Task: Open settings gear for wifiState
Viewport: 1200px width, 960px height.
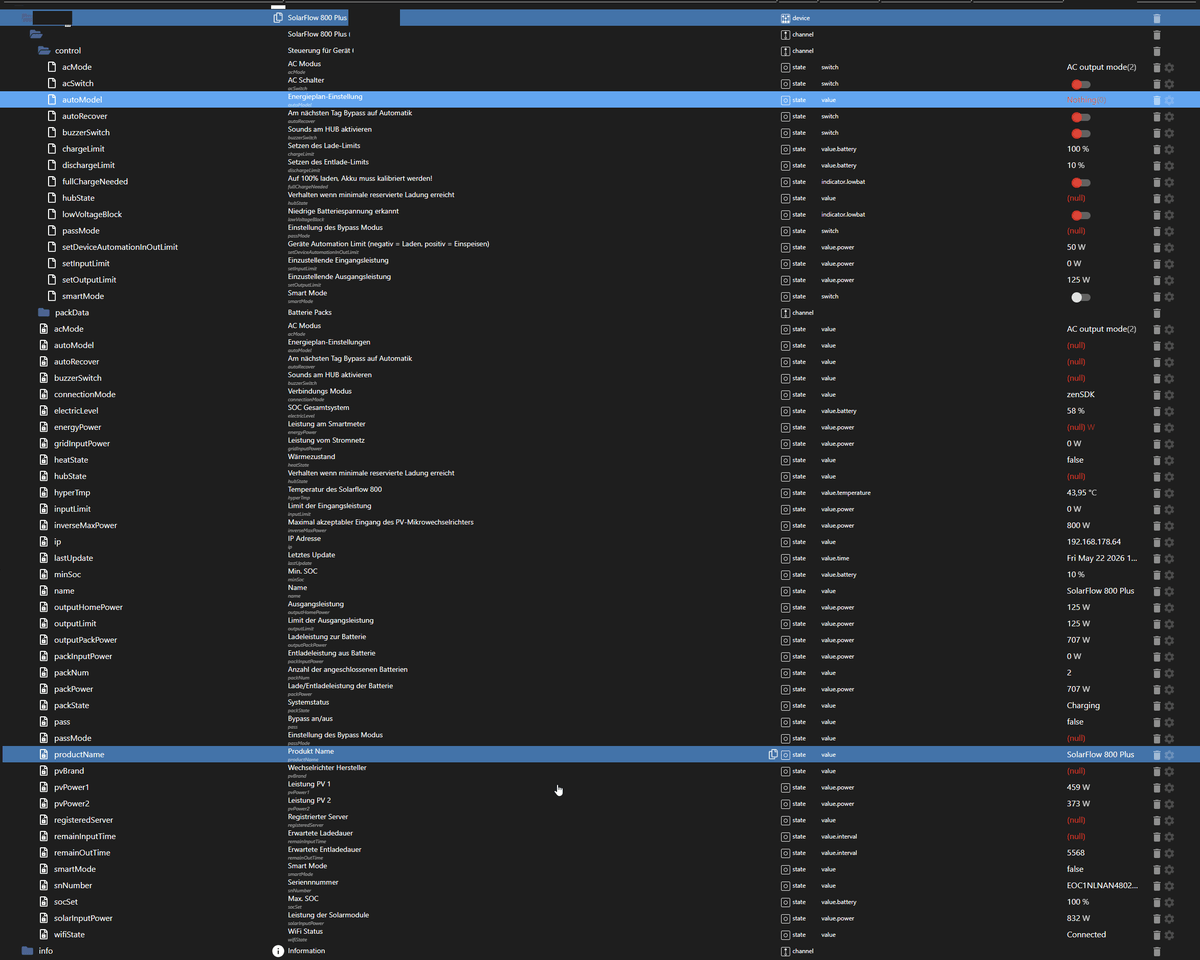Action: point(1169,935)
